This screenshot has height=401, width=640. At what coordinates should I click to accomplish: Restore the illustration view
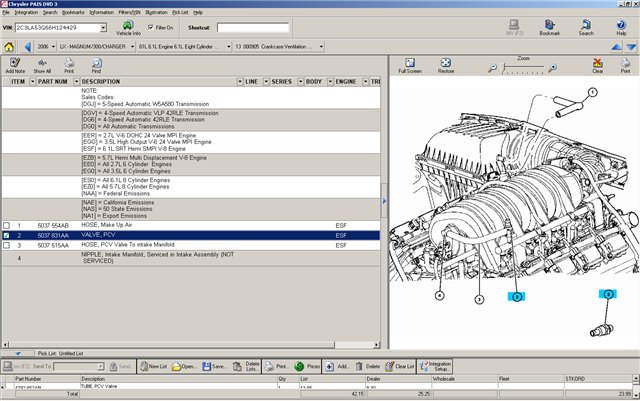tap(446, 65)
